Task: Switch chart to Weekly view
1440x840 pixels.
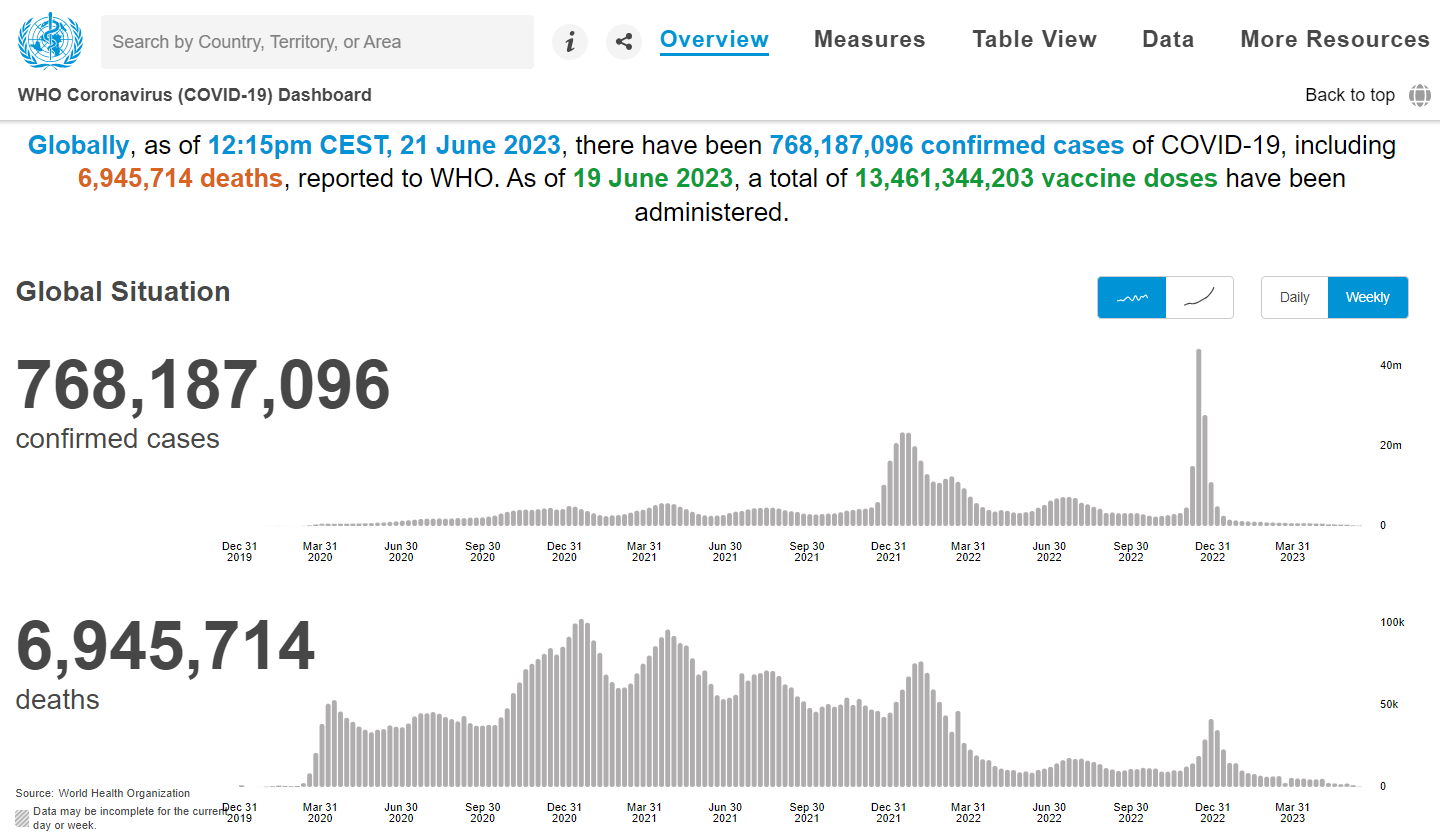Action: 1367,298
